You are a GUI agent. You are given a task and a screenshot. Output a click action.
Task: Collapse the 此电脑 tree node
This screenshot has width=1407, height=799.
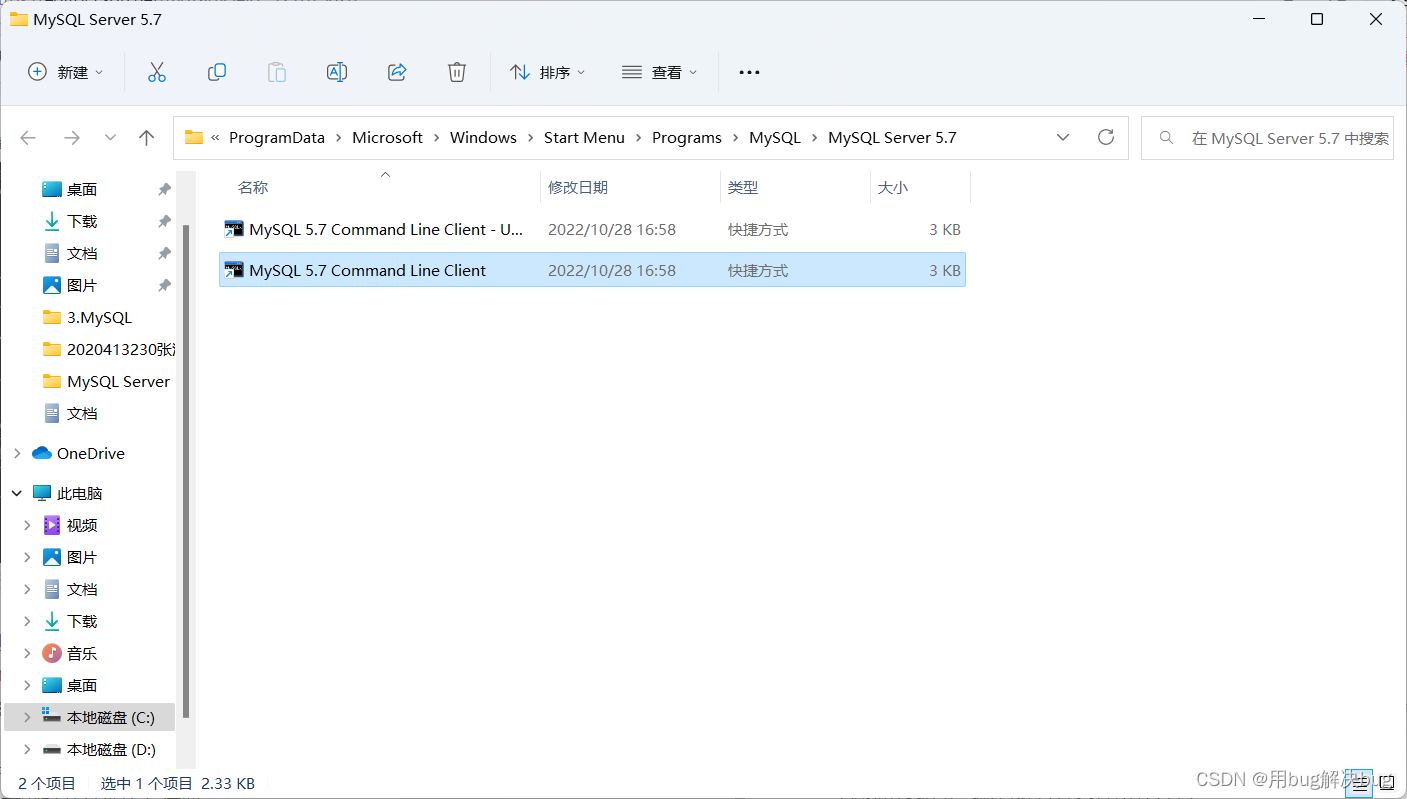pos(17,493)
